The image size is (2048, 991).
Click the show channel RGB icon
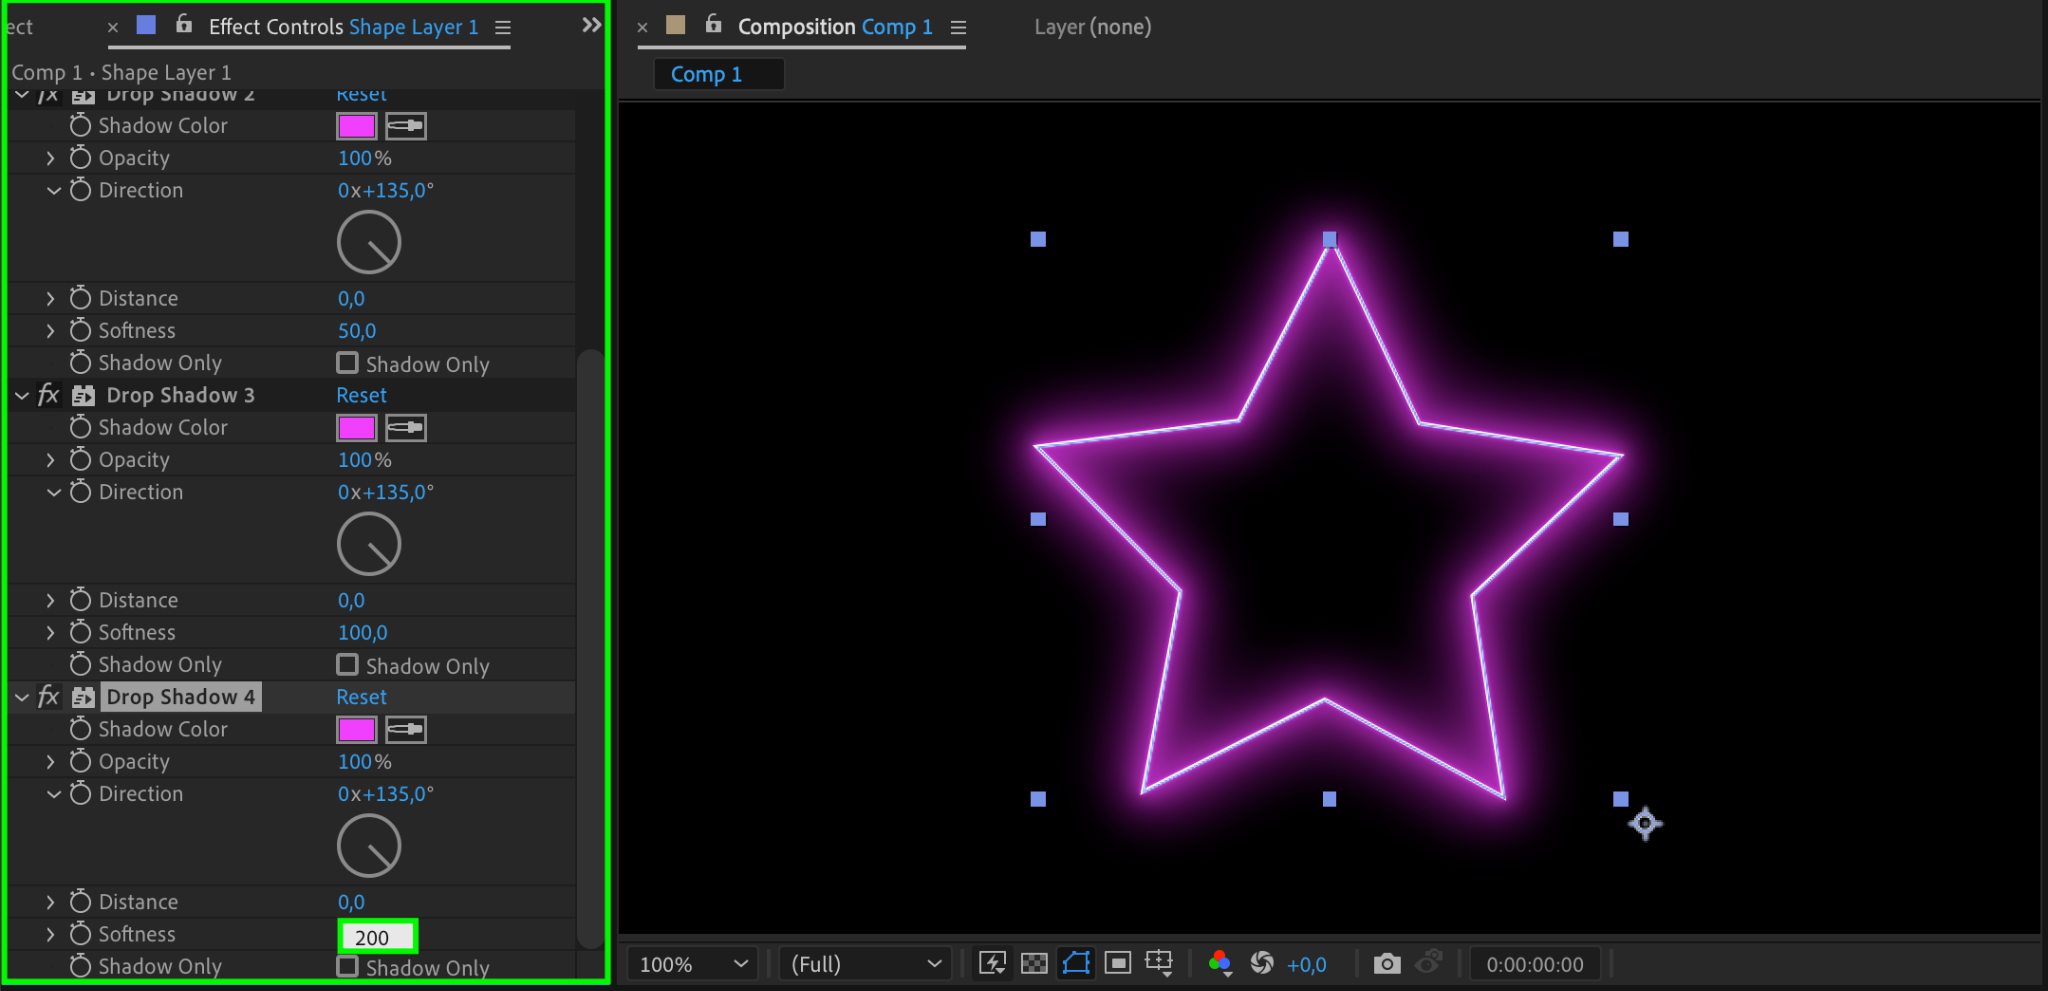(1219, 963)
